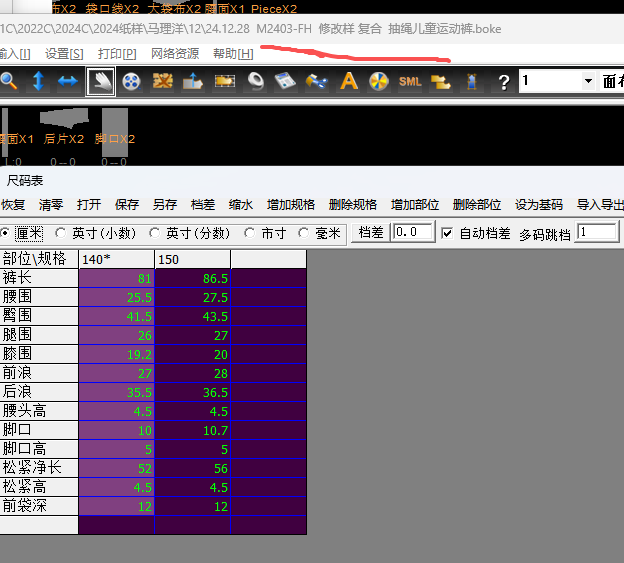Select the vertical double-arrow tool
The height and width of the screenshot is (563, 624).
click(39, 81)
